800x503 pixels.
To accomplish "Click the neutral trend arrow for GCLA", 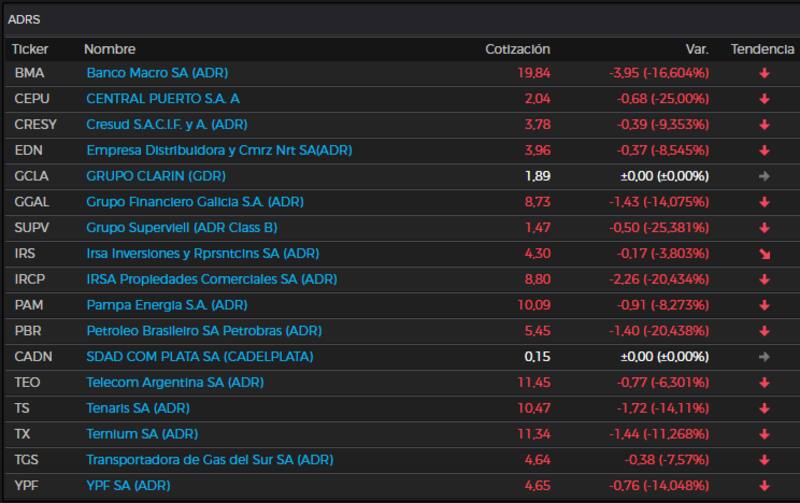I will pyautogui.click(x=764, y=176).
